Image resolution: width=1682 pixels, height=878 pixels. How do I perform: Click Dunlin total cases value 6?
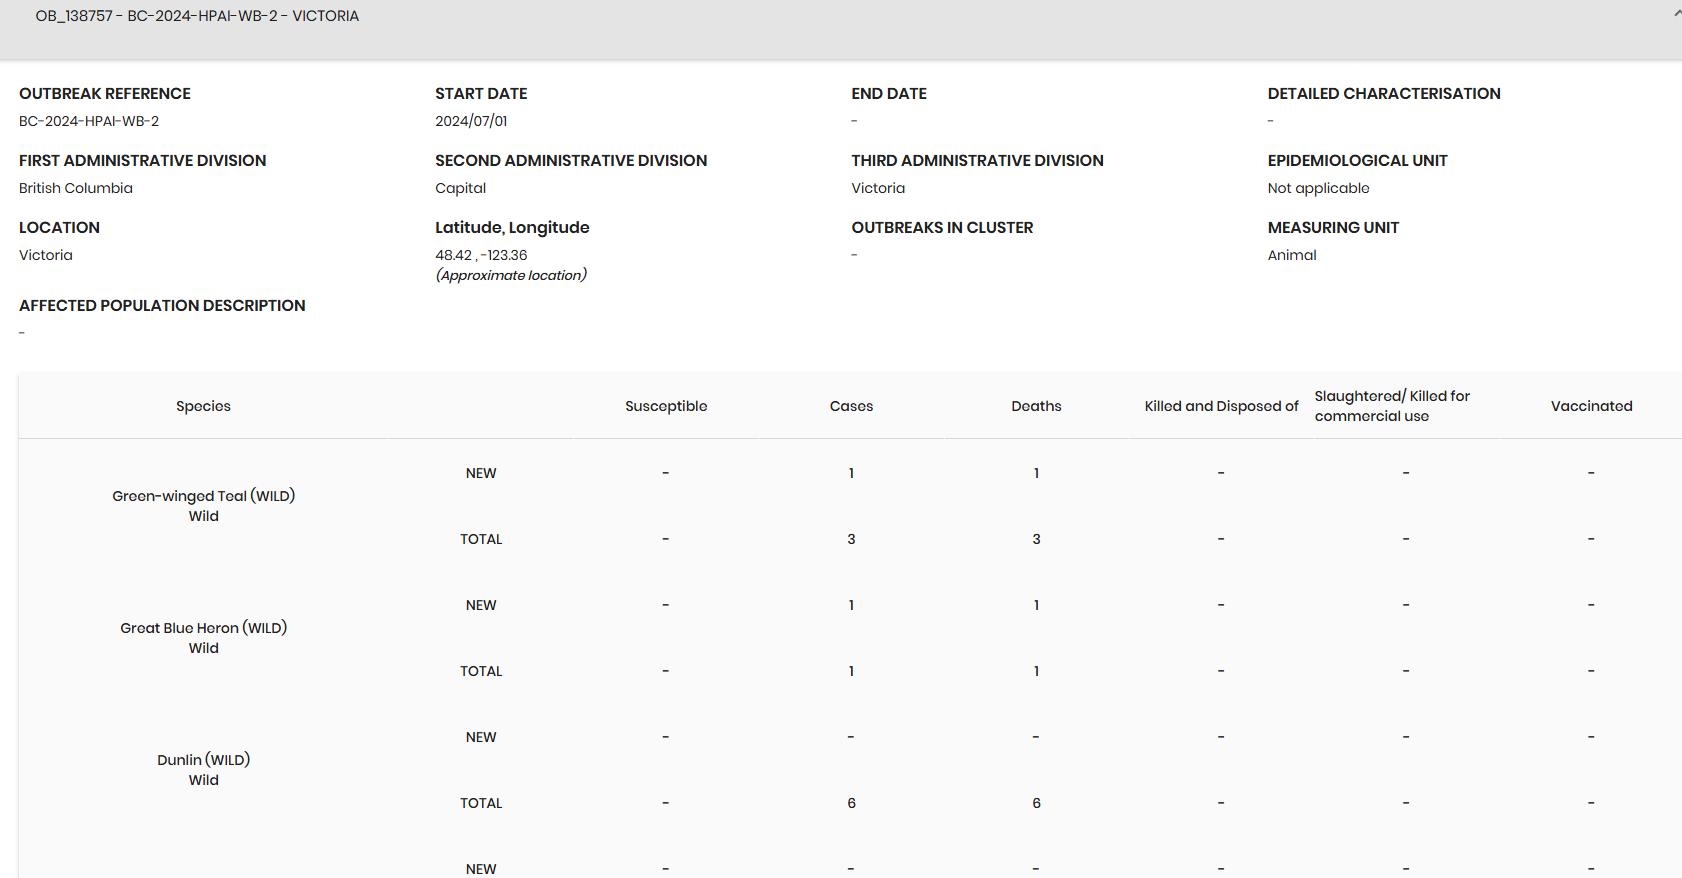(851, 803)
